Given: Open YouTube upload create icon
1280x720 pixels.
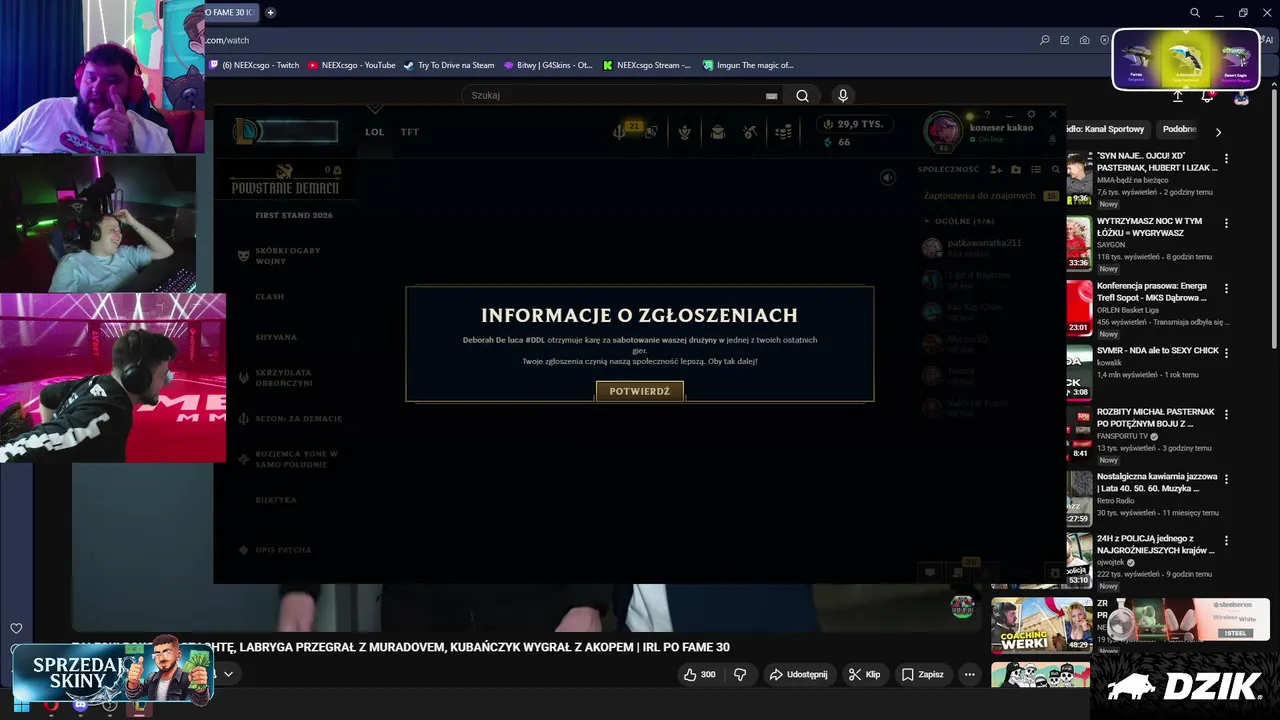Looking at the screenshot, I should tap(1178, 96).
